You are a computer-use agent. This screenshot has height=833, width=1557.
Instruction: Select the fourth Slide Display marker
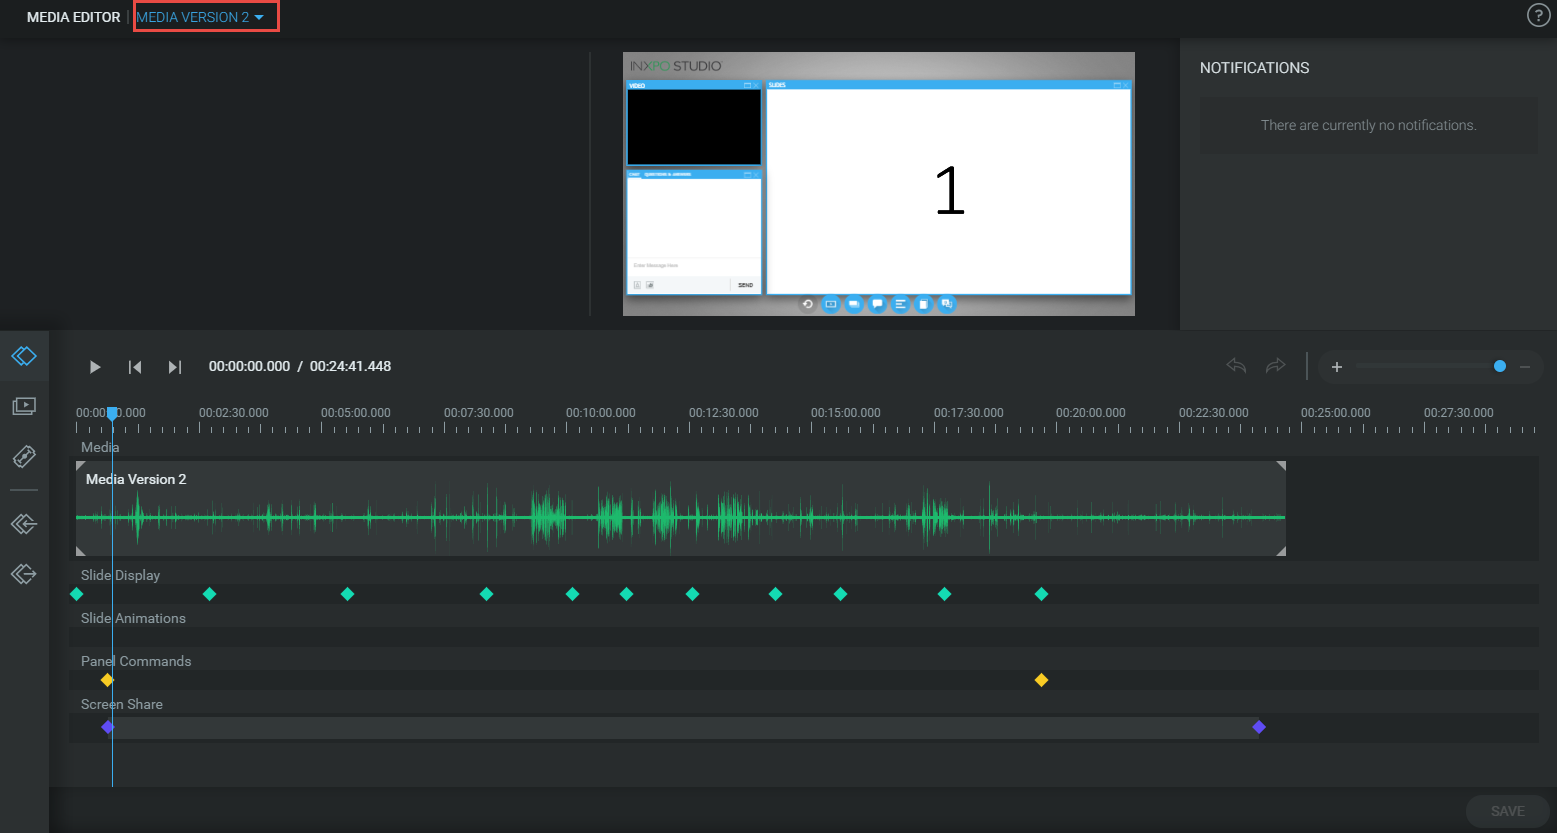(486, 594)
